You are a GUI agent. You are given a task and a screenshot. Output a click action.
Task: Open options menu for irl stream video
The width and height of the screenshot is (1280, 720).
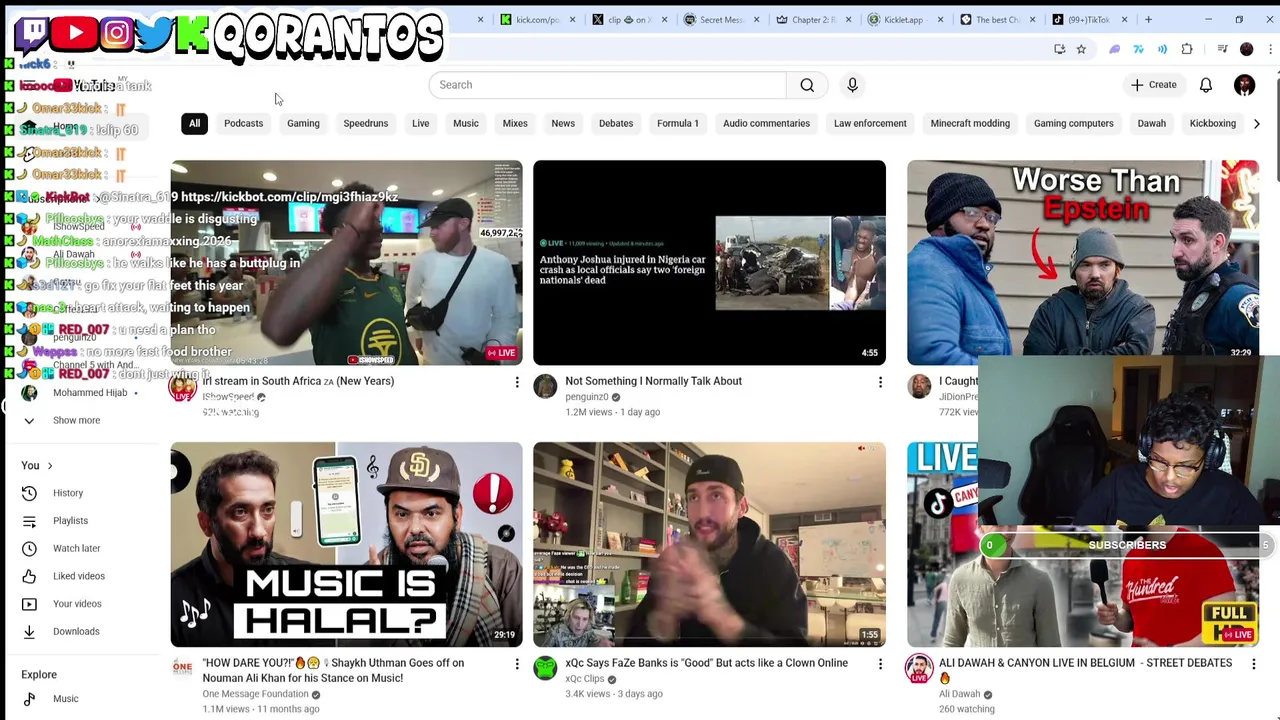click(517, 382)
